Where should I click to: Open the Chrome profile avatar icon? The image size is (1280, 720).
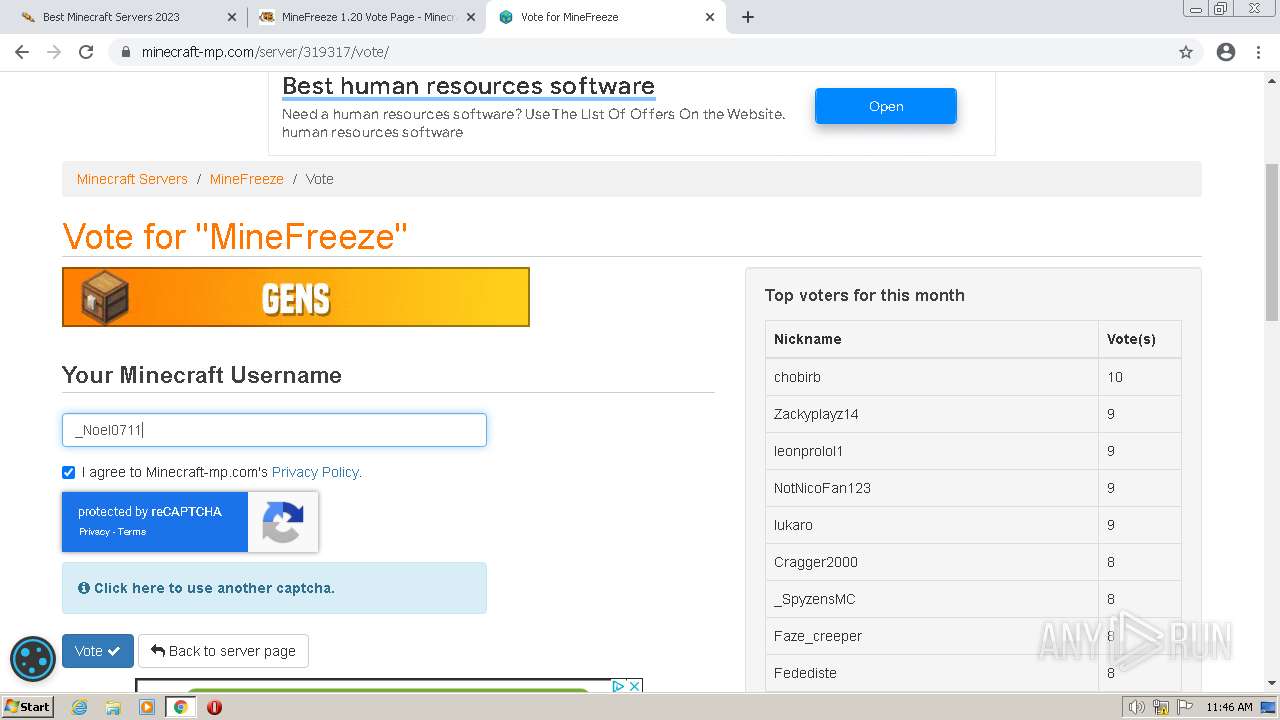coord(1226,52)
